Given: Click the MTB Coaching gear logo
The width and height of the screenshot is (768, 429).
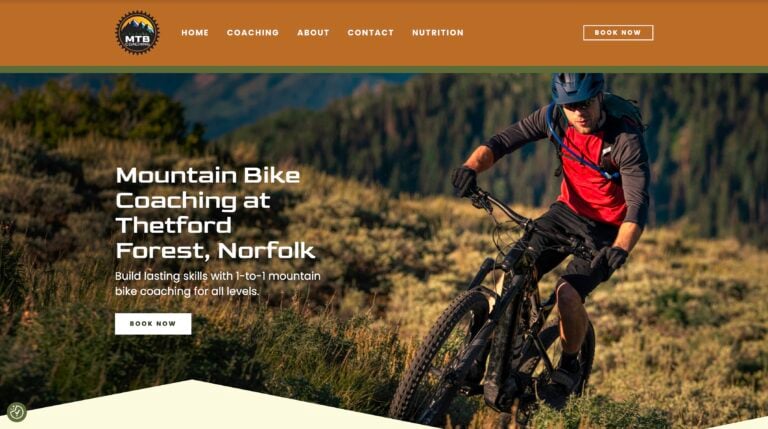Looking at the screenshot, I should [137, 33].
